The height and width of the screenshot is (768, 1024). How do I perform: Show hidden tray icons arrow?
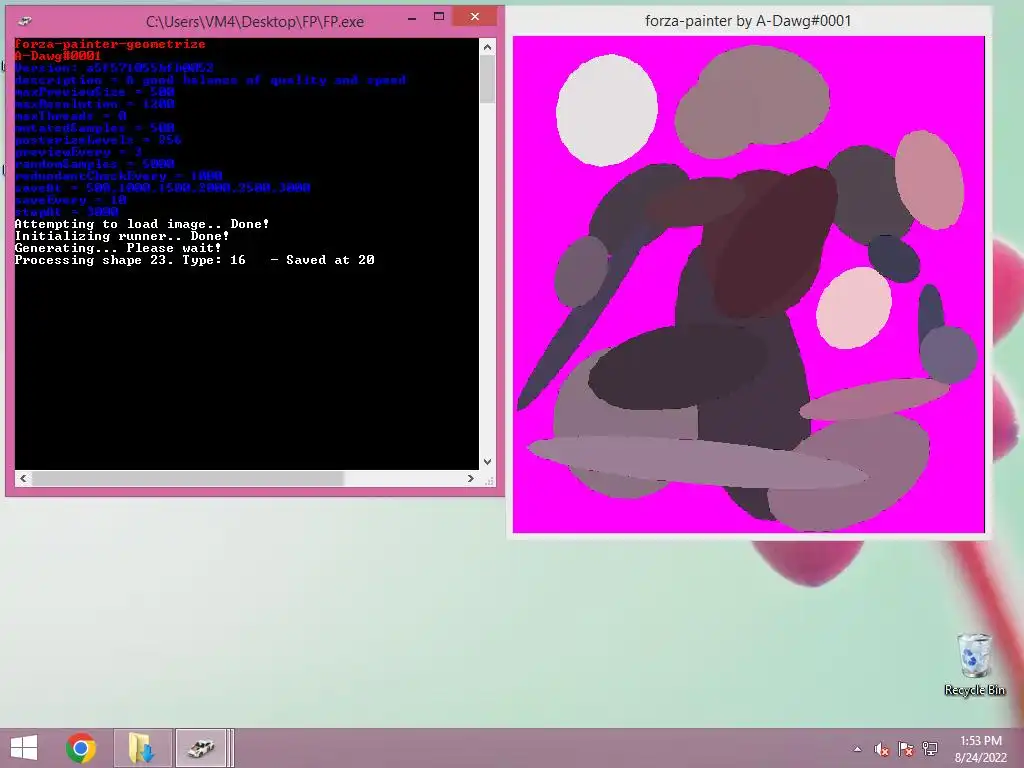[x=857, y=749]
